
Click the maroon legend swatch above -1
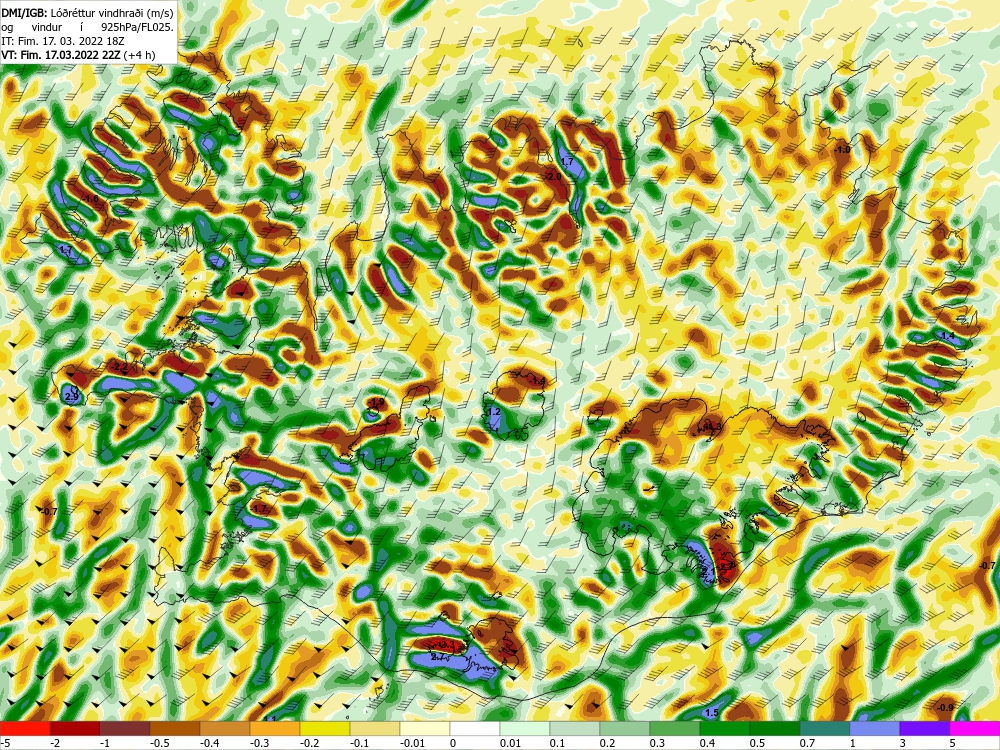click(x=125, y=728)
